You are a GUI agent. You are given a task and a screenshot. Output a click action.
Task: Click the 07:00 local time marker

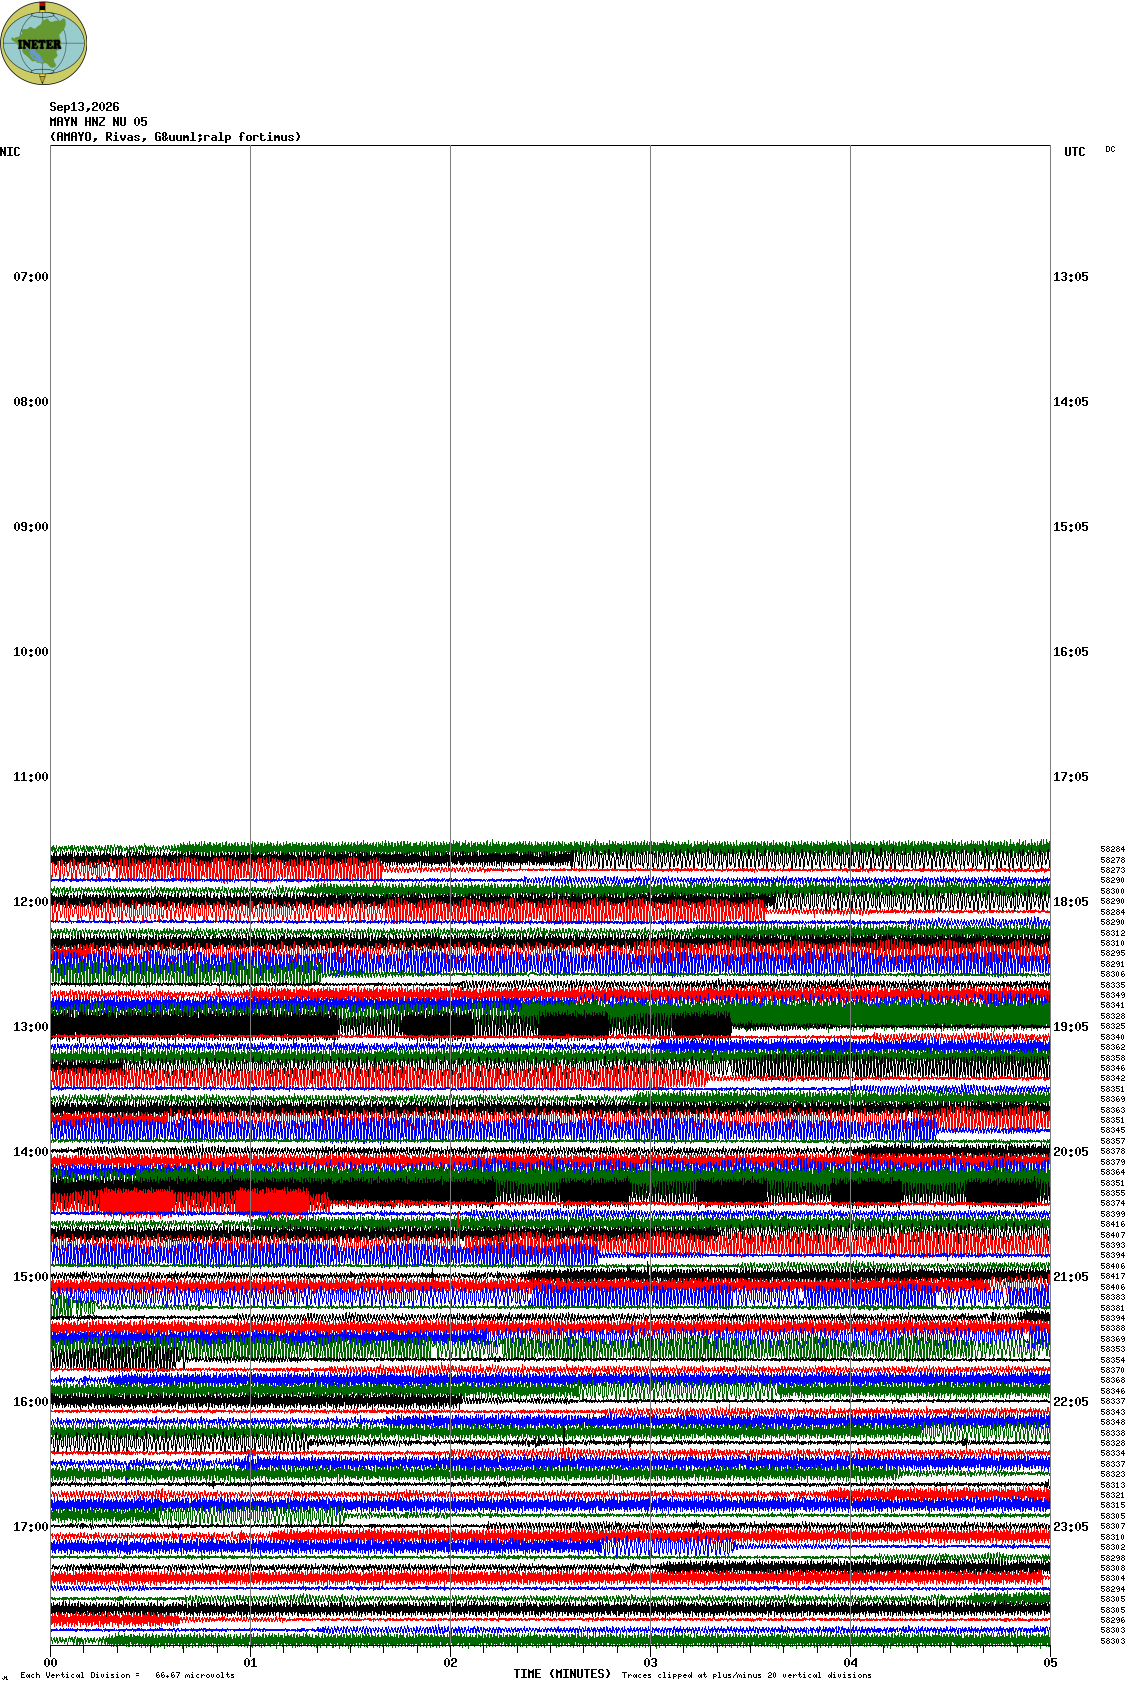(31, 277)
